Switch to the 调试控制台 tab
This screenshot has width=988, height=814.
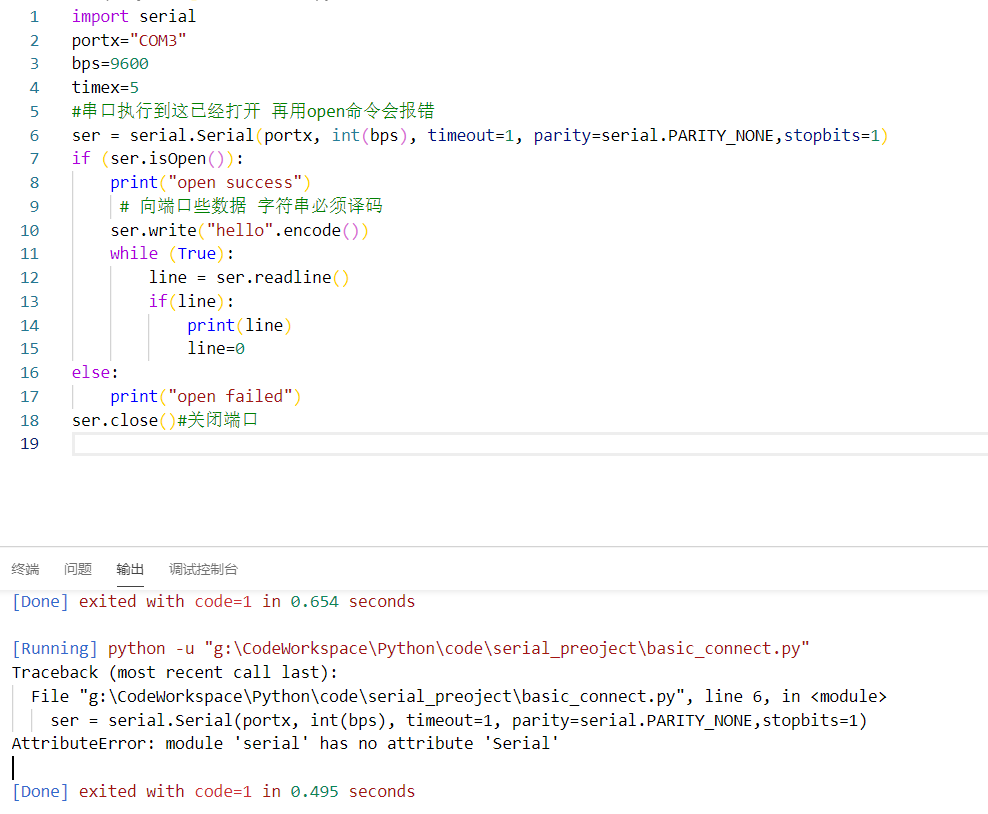[203, 568]
